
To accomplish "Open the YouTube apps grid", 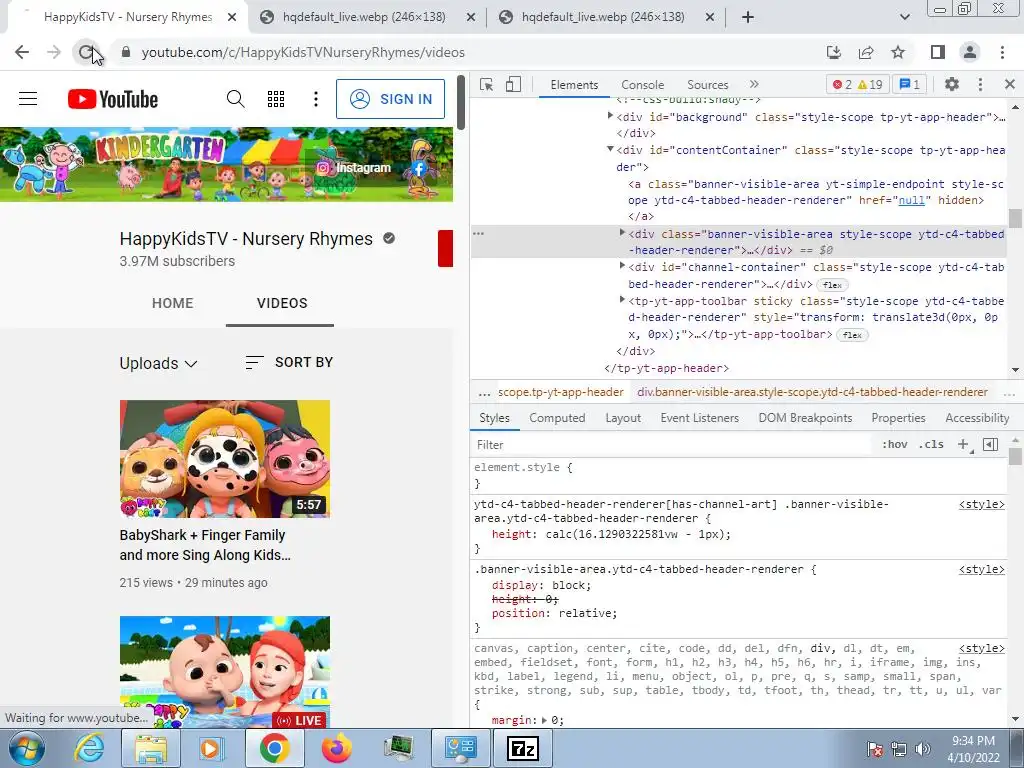I will point(276,99).
